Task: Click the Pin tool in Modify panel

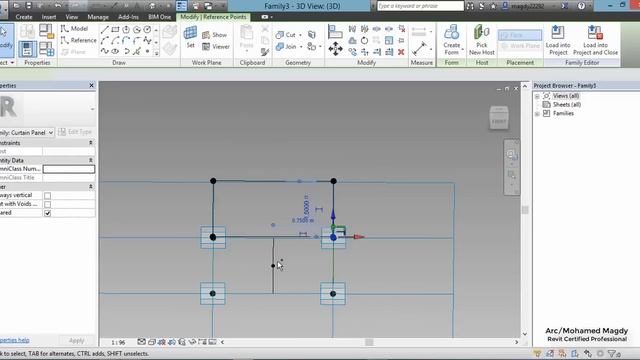Action: point(401,40)
